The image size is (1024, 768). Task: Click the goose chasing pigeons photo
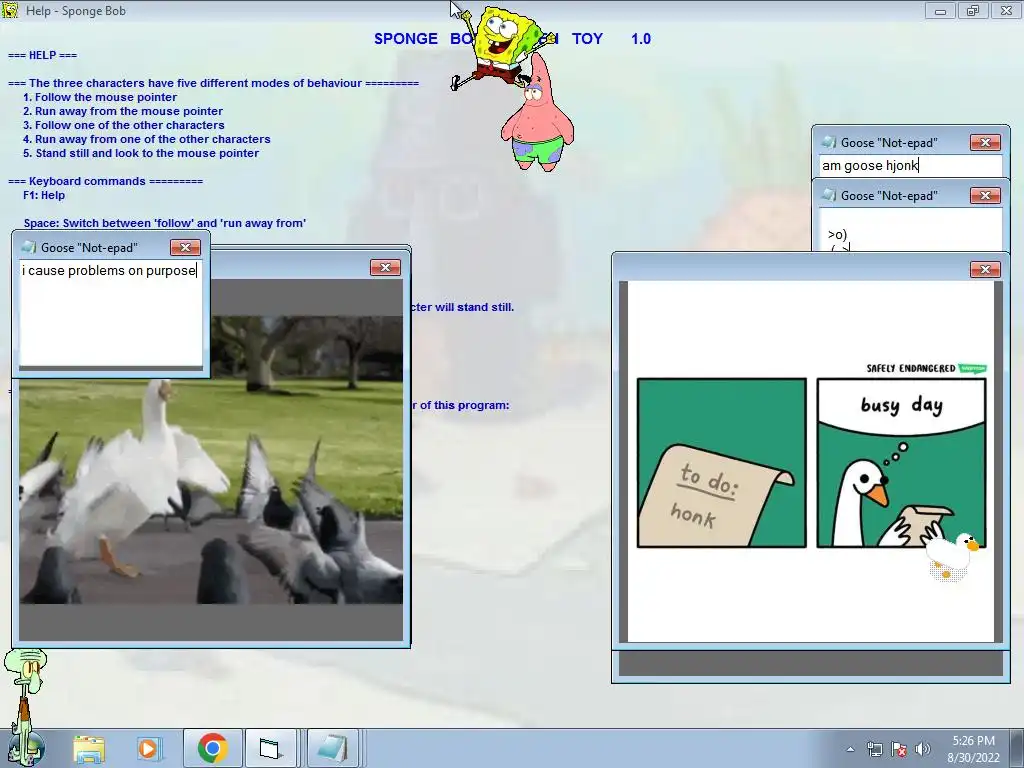211,460
